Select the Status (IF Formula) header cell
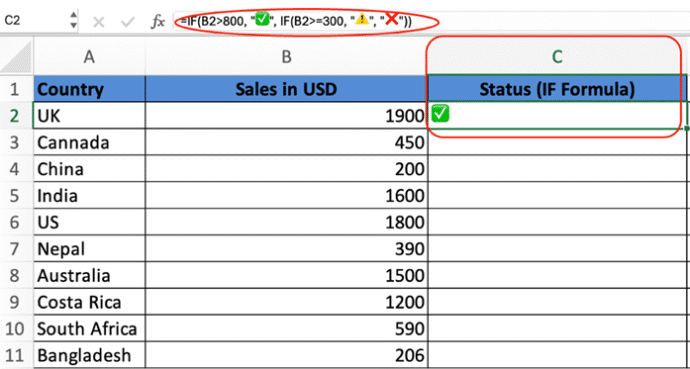Viewport: 690px width, 369px height. [x=557, y=89]
